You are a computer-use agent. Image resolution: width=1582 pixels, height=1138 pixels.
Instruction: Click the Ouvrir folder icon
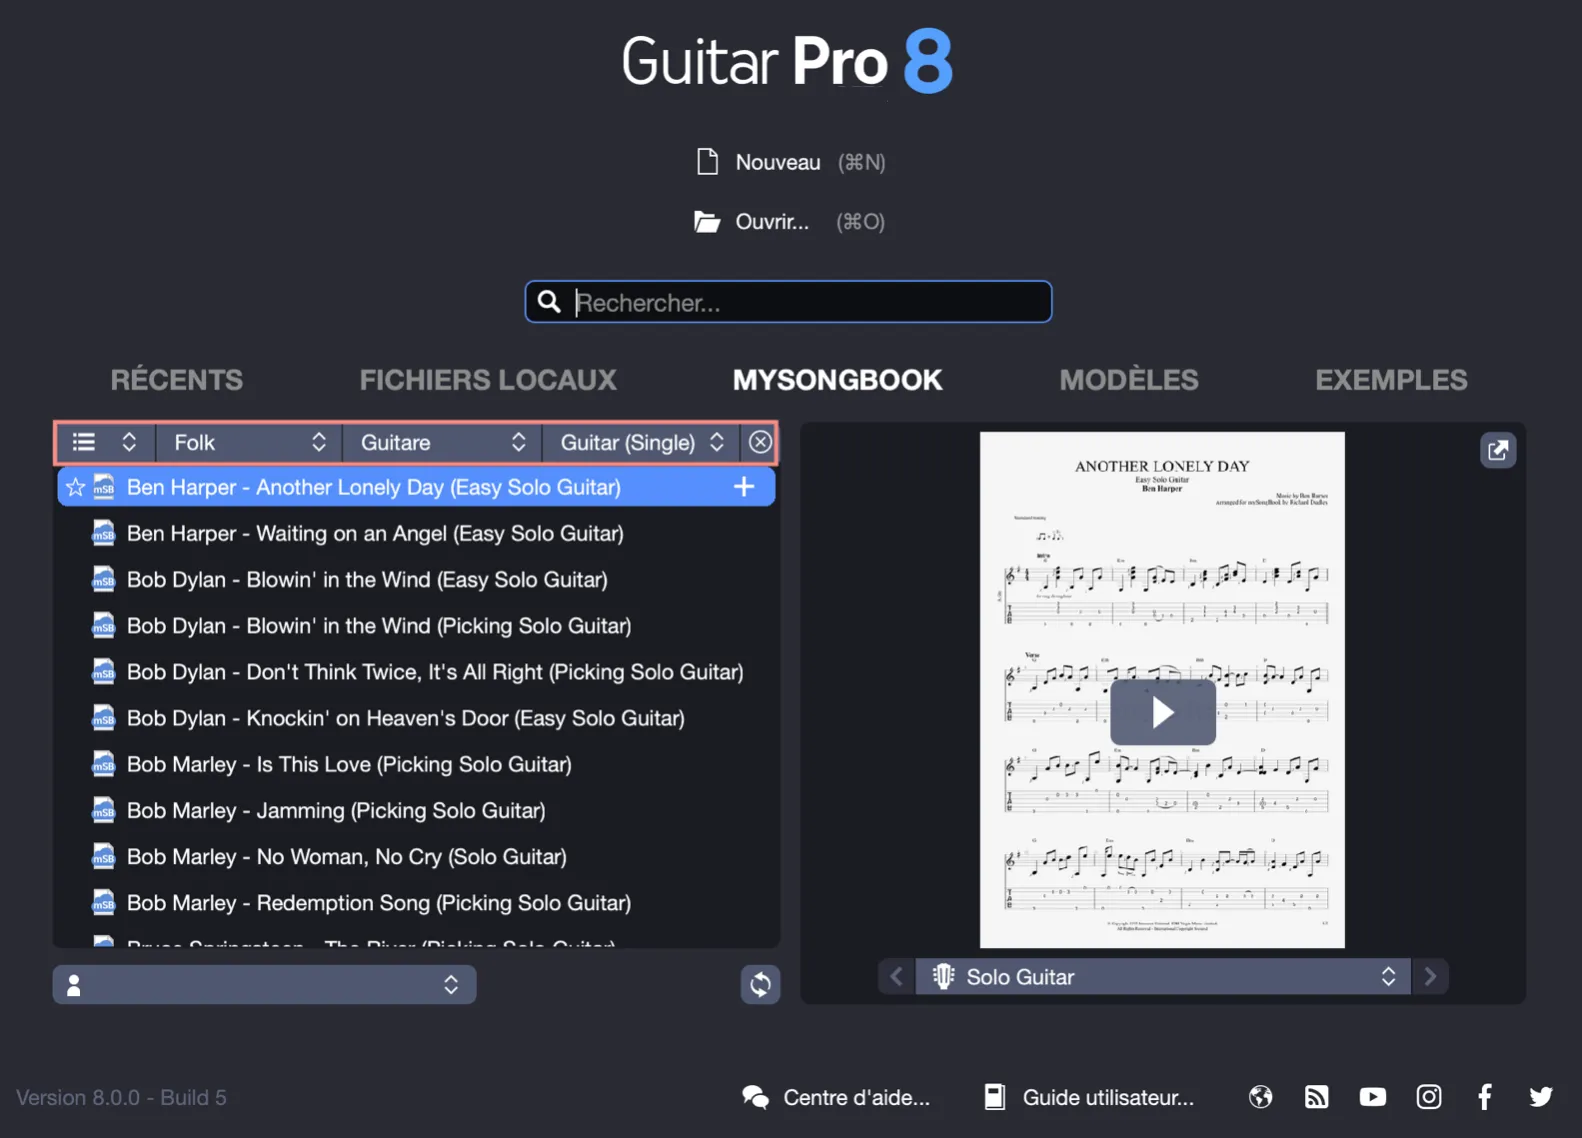(x=707, y=221)
